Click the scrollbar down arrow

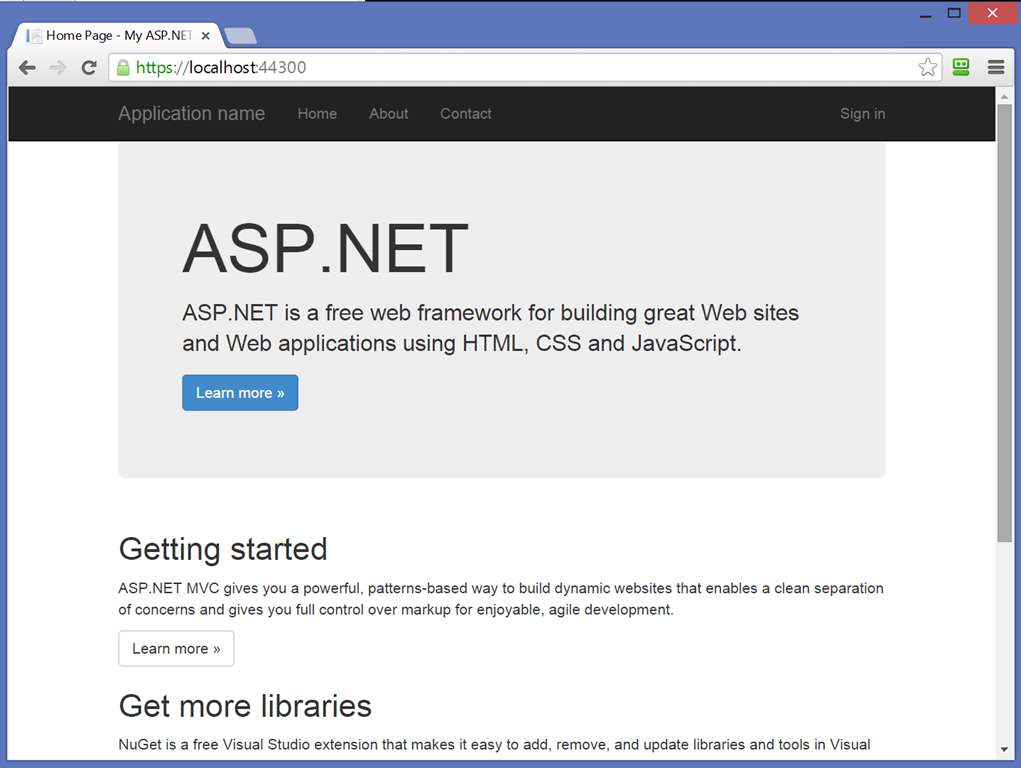1004,750
